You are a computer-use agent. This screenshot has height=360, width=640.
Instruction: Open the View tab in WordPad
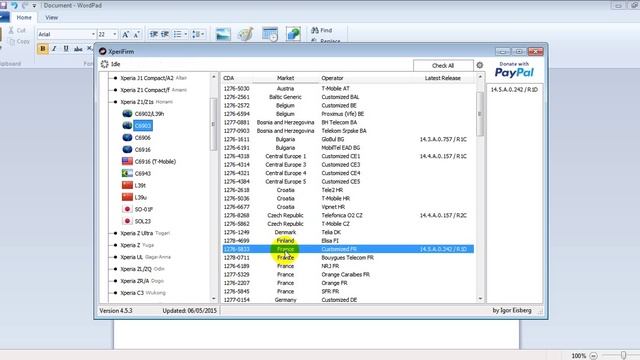51,18
